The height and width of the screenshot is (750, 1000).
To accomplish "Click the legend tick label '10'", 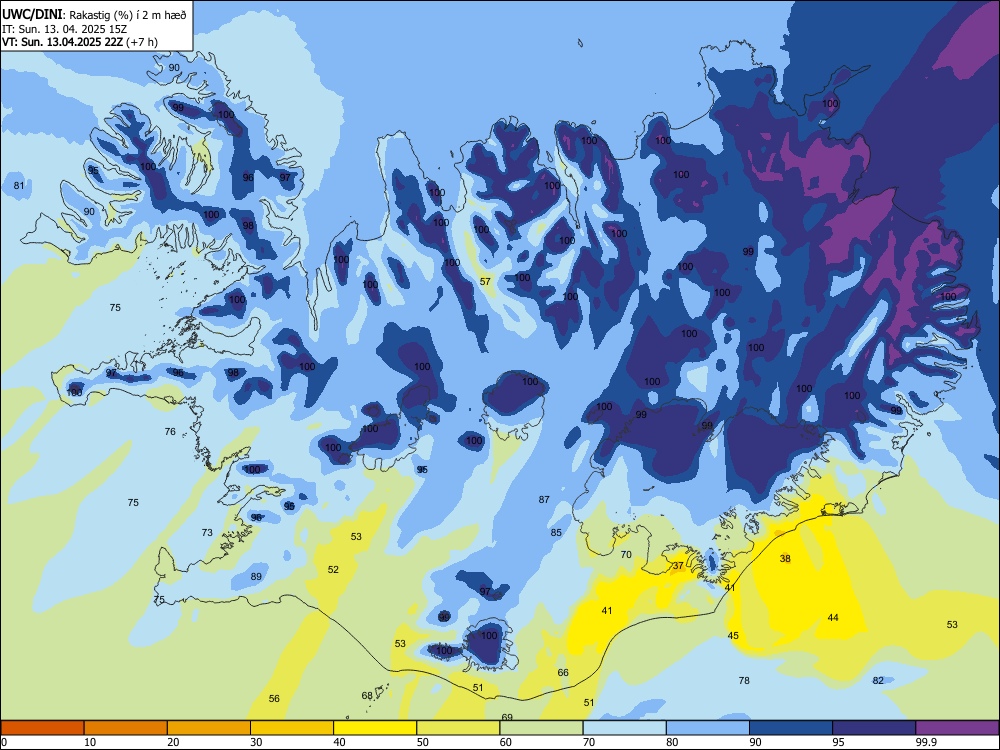I will click(x=90, y=742).
